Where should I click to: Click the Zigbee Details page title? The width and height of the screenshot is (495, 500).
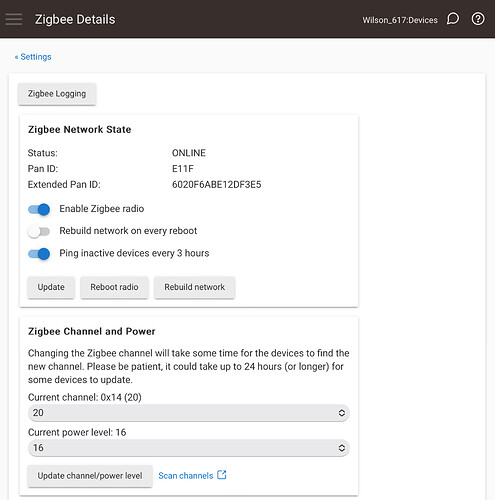tap(75, 19)
